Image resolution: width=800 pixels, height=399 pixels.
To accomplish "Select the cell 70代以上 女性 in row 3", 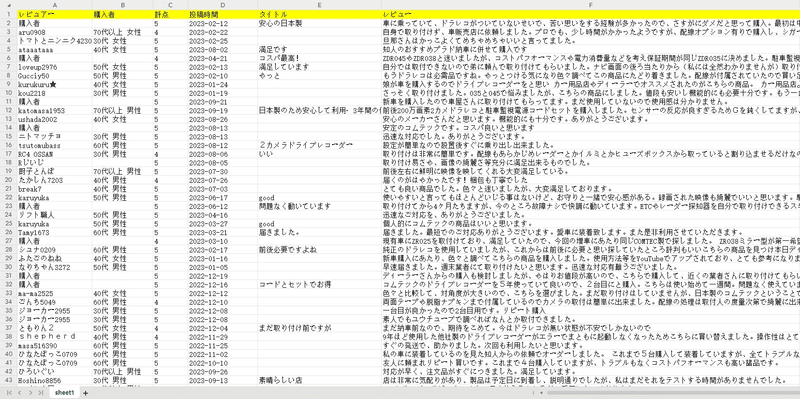I will [x=122, y=32].
